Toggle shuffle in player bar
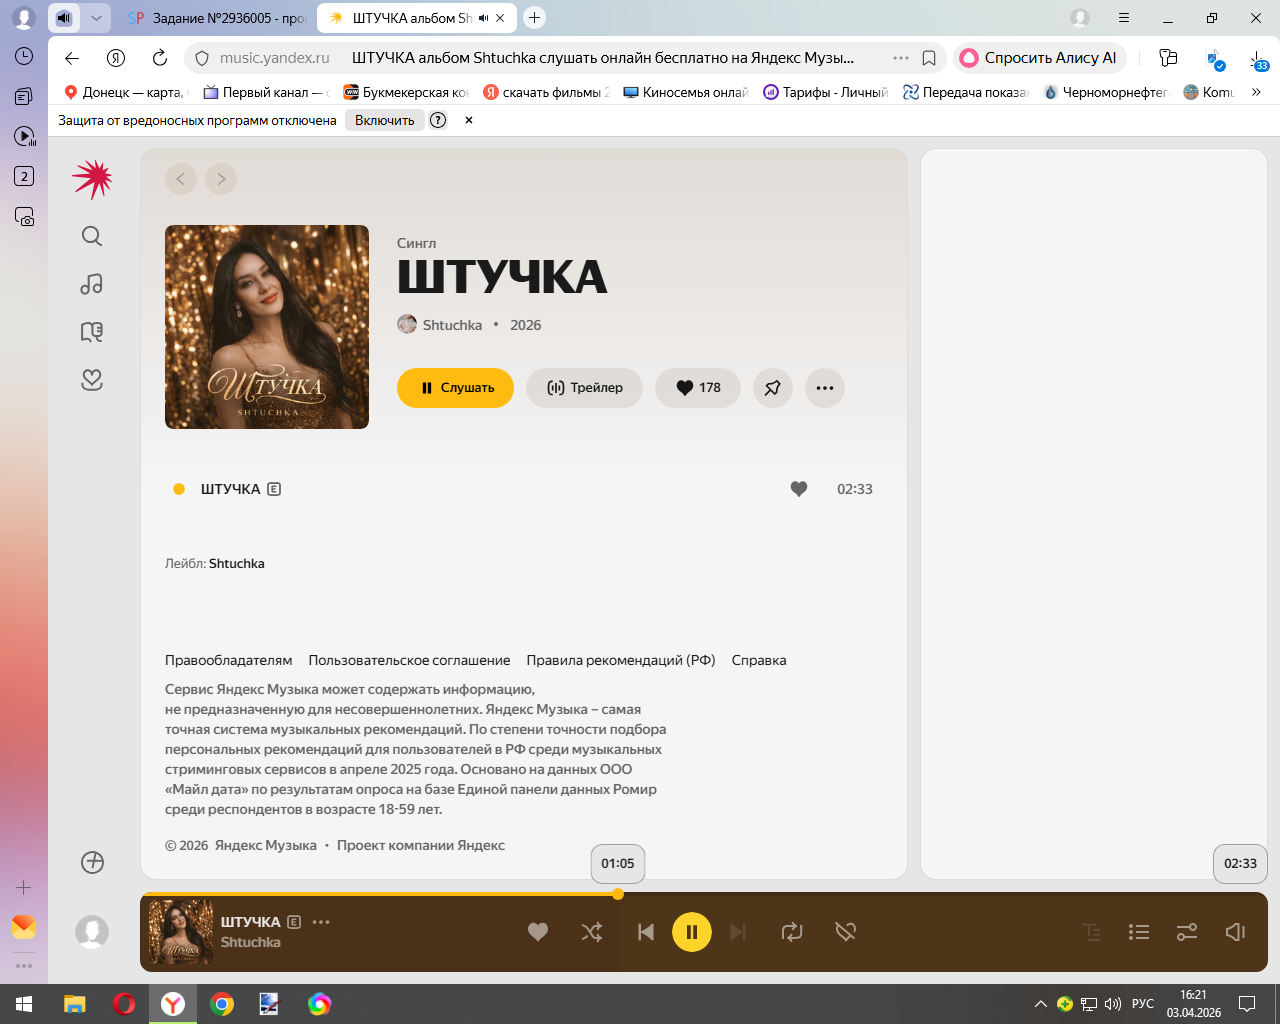Viewport: 1280px width, 1024px height. (592, 932)
